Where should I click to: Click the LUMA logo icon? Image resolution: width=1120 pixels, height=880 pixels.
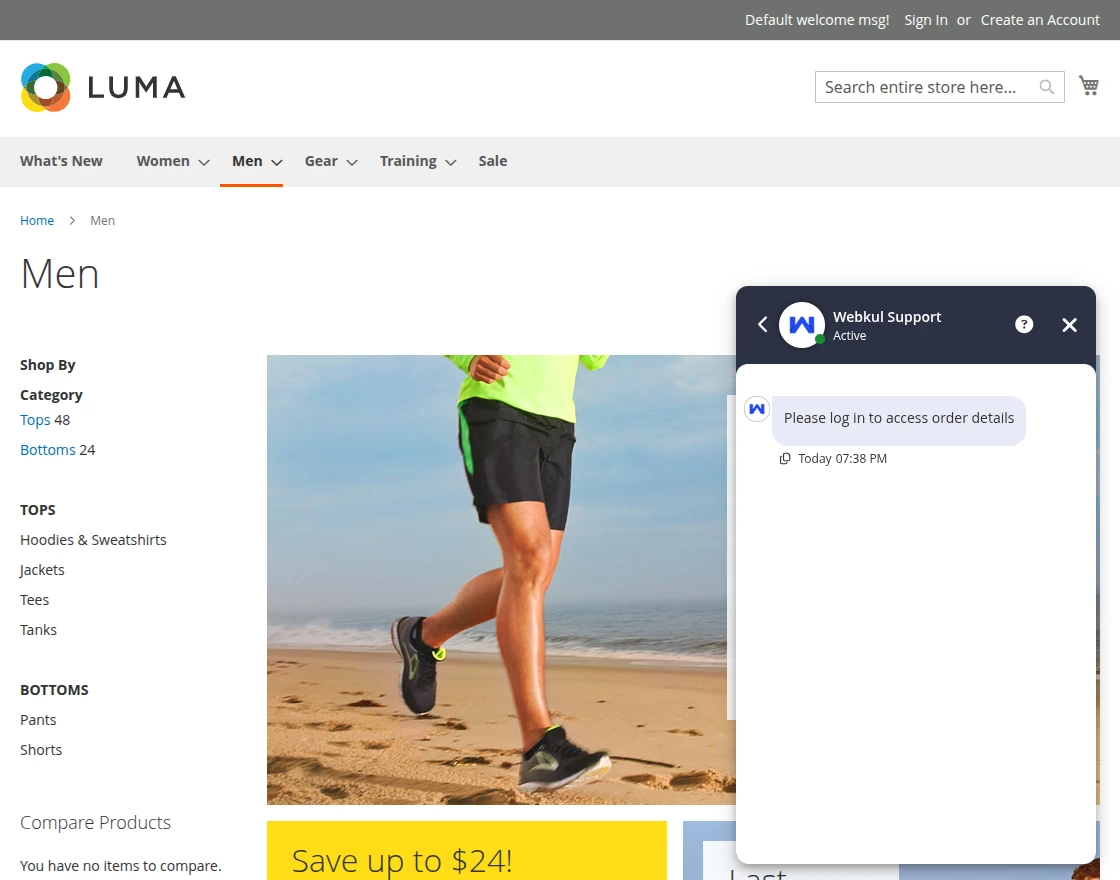click(46, 87)
